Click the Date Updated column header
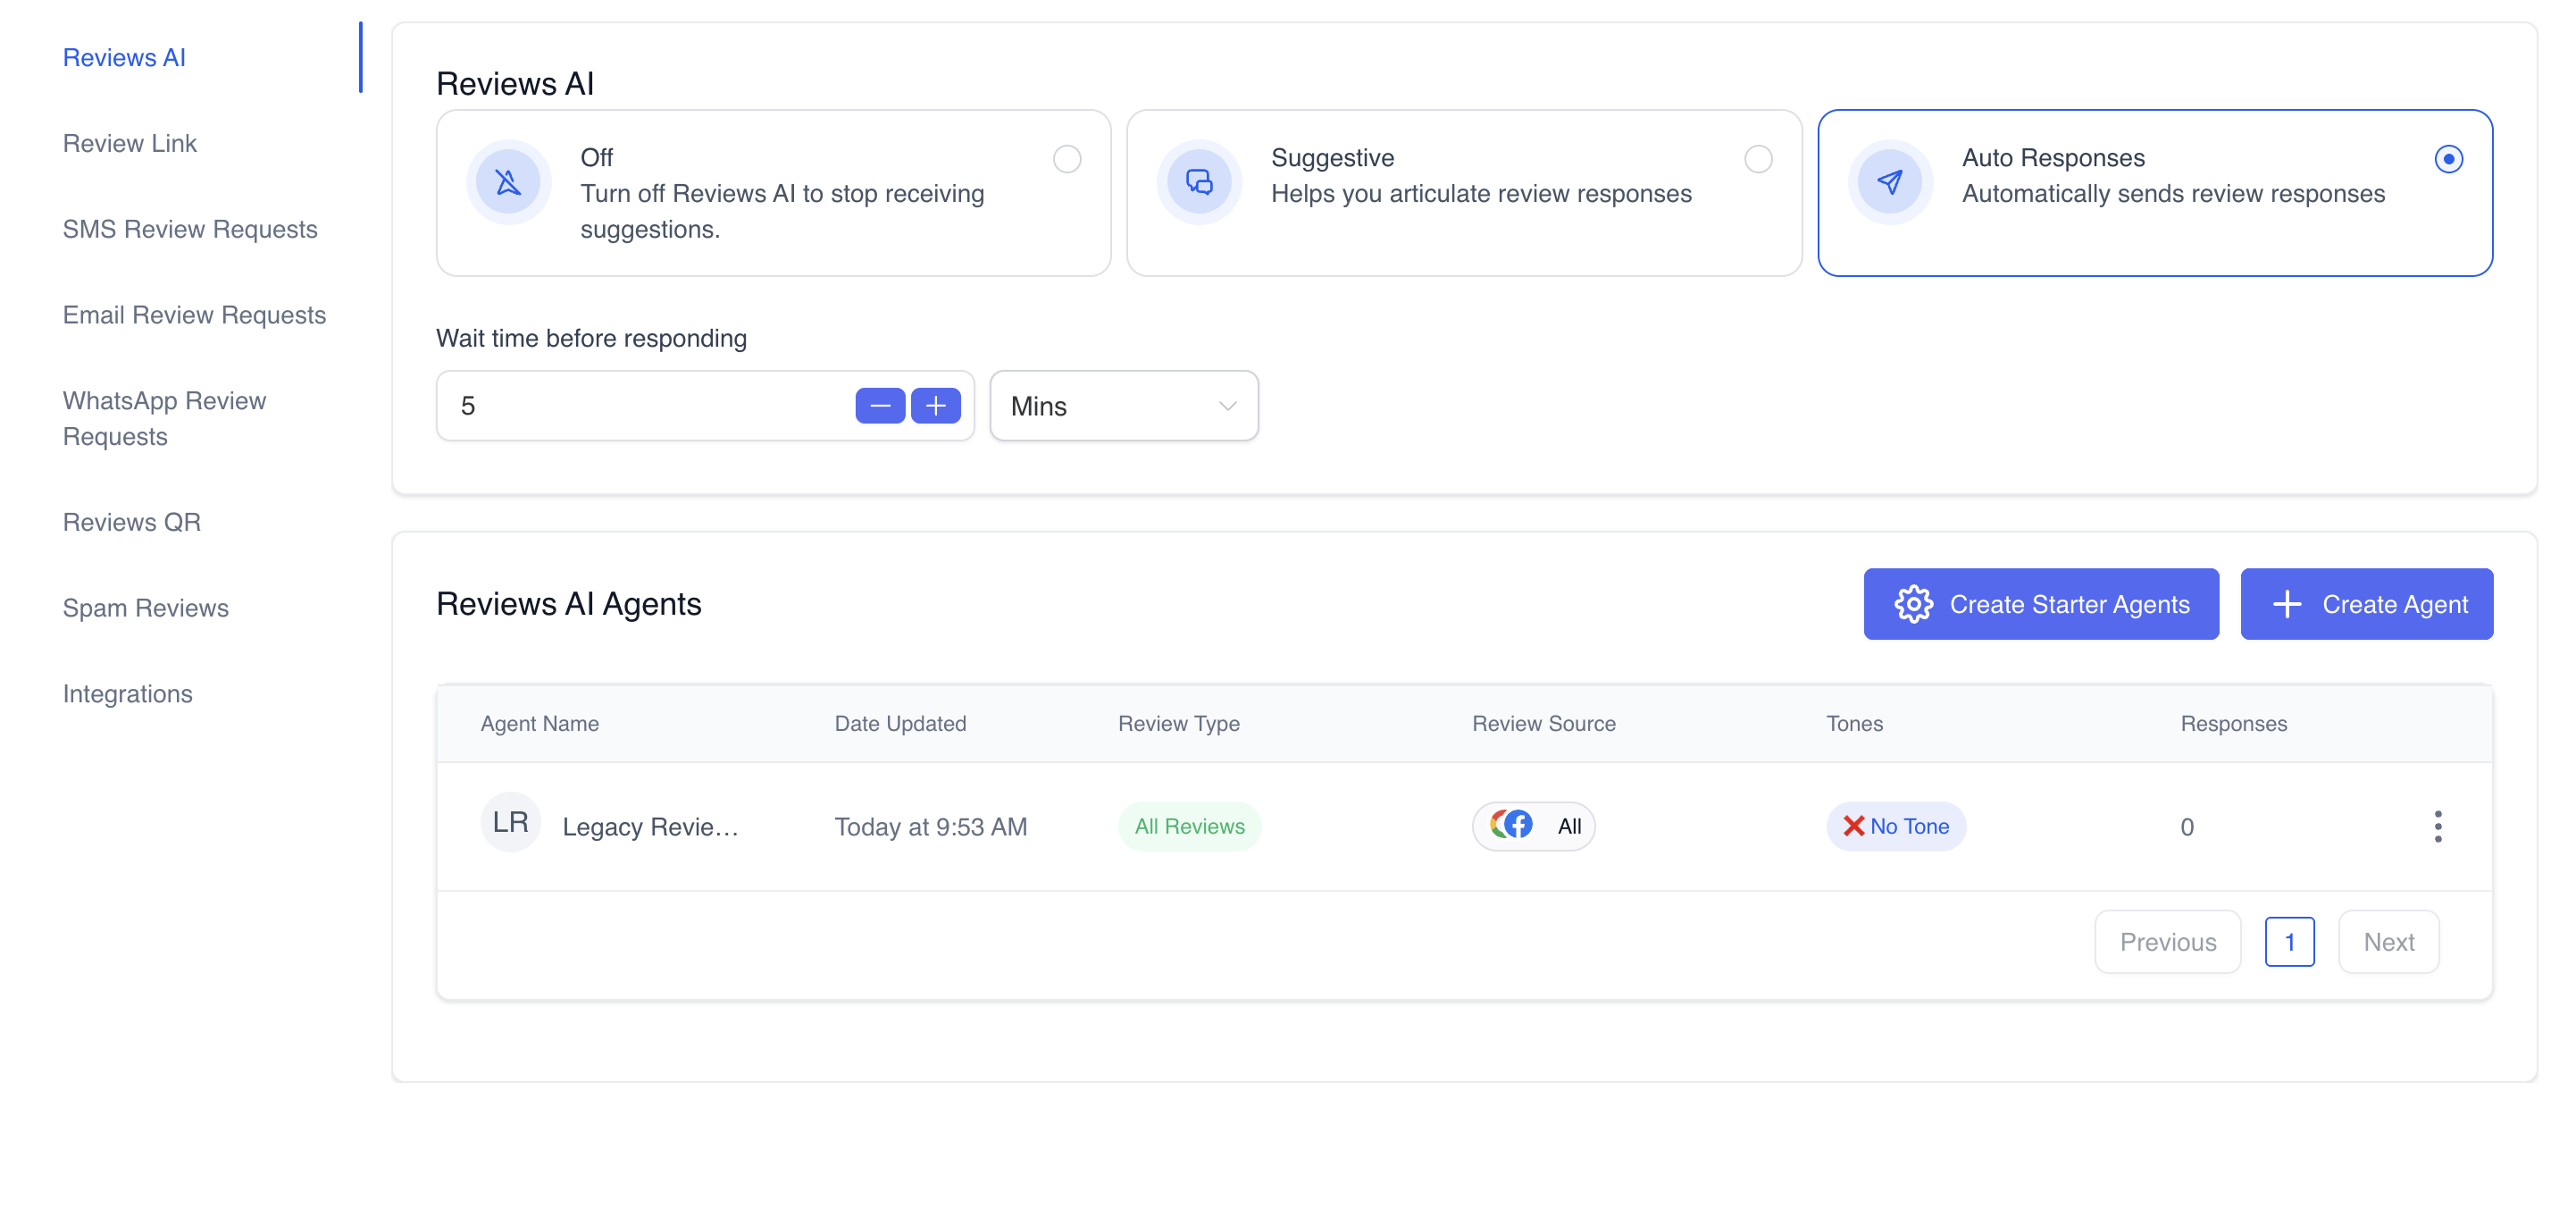This screenshot has height=1217, width=2576. point(900,724)
